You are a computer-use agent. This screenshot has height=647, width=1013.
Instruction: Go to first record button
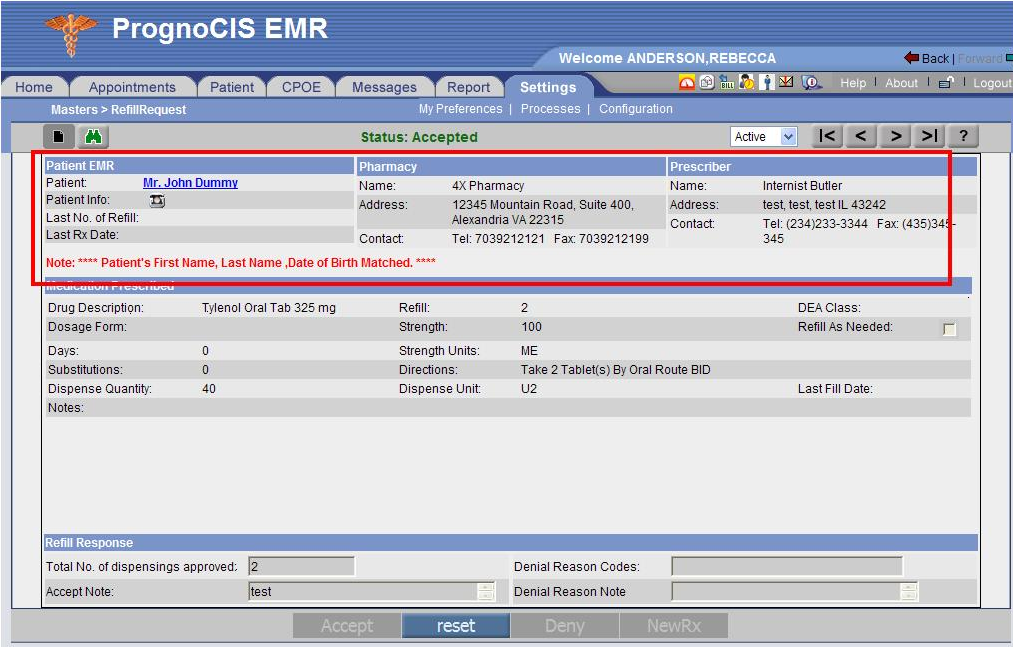(x=827, y=136)
